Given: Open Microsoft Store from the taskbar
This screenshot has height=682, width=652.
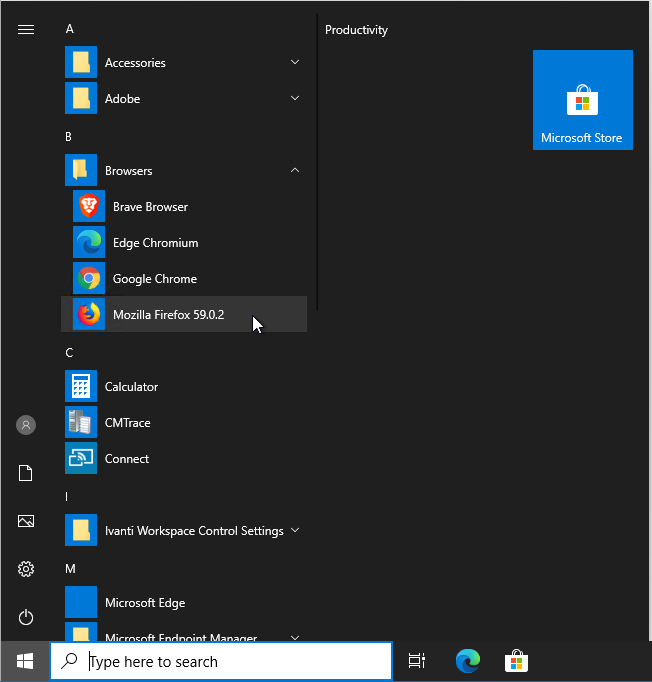Looking at the screenshot, I should click(x=516, y=661).
